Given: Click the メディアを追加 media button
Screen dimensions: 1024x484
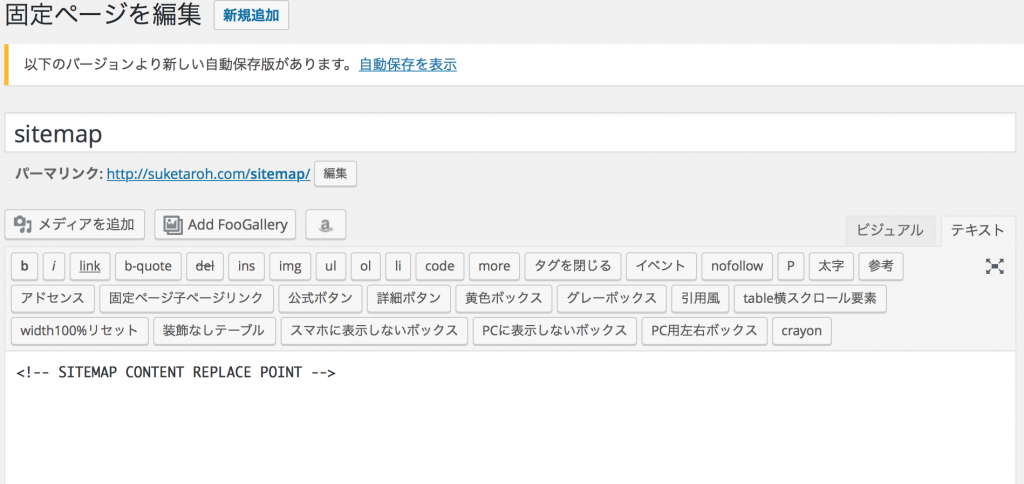Looking at the screenshot, I should coord(75,225).
